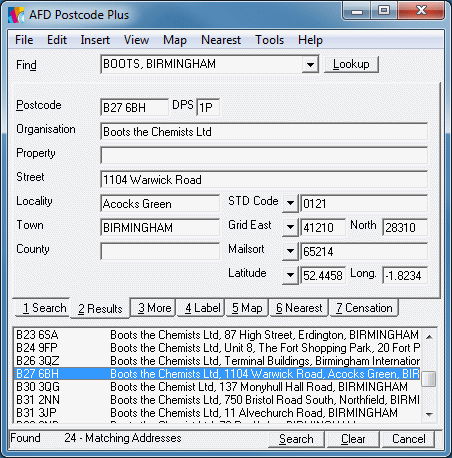
Task: Click the empty Property field
Action: [x=264, y=156]
